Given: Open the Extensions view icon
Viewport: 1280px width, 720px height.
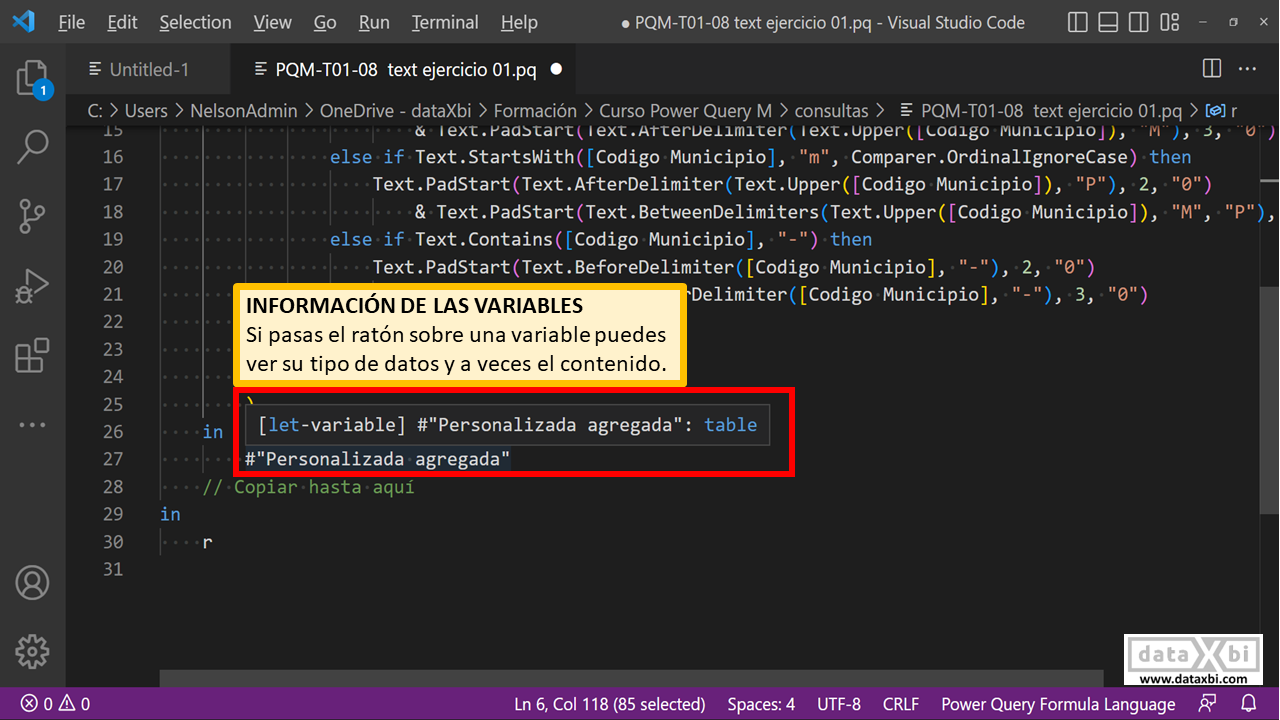Looking at the screenshot, I should [x=32, y=355].
